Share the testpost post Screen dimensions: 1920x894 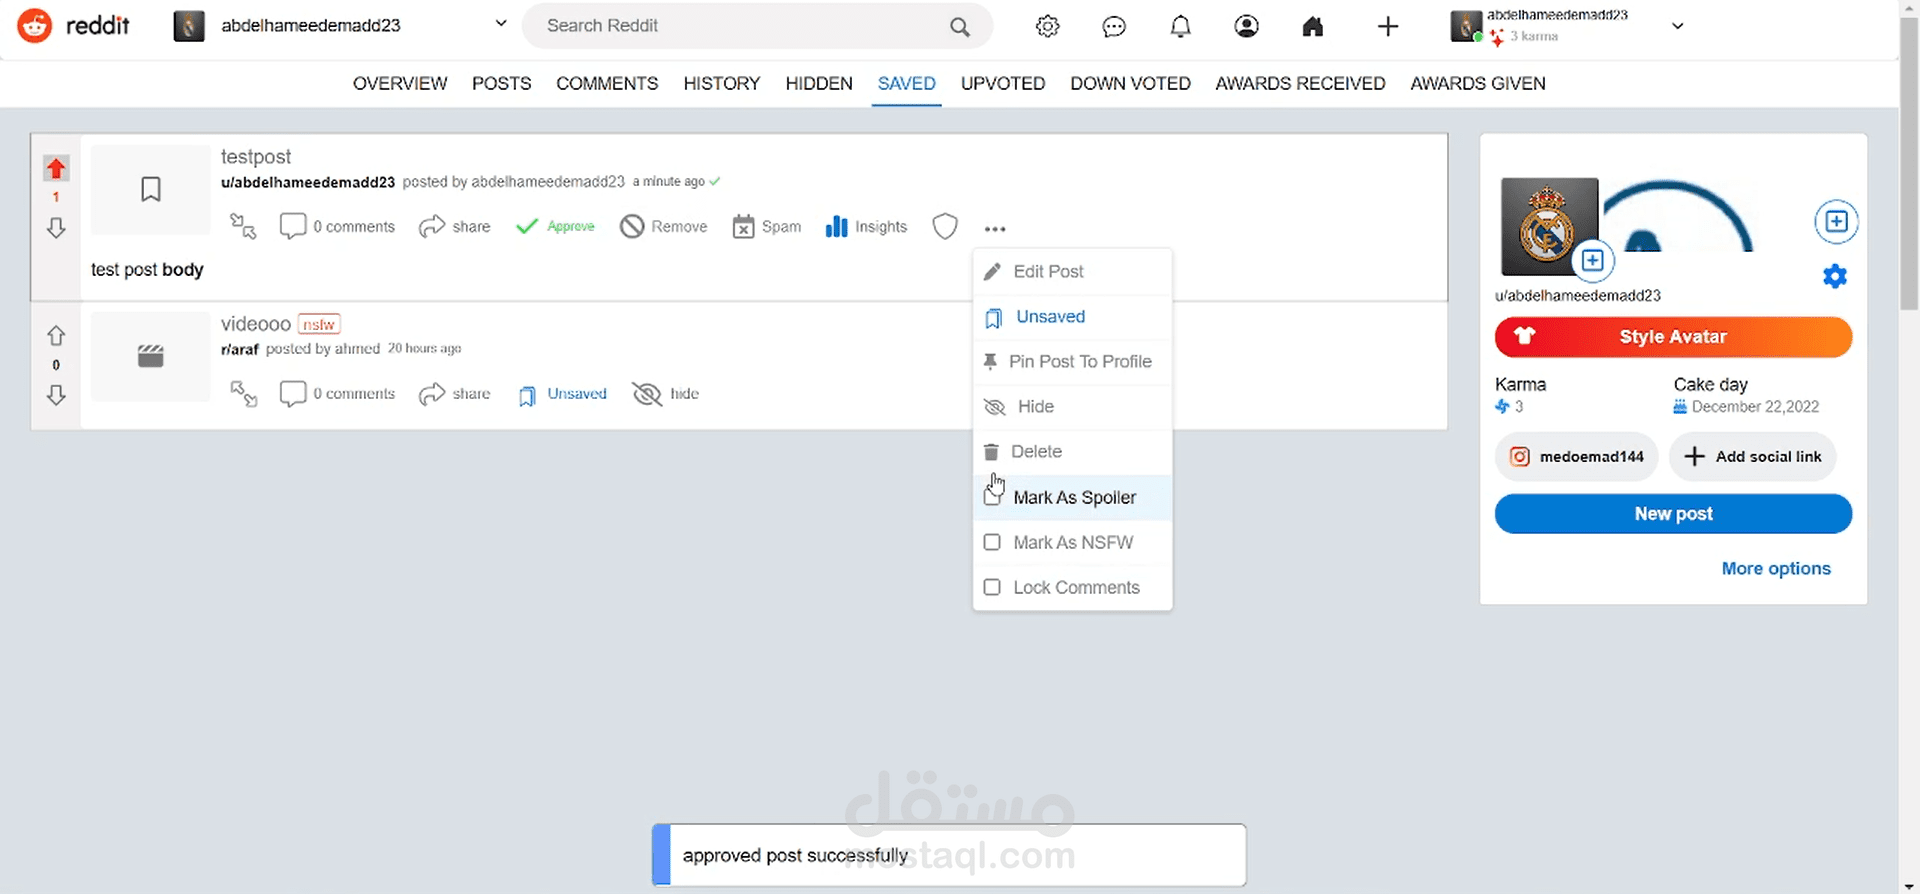pyautogui.click(x=455, y=226)
